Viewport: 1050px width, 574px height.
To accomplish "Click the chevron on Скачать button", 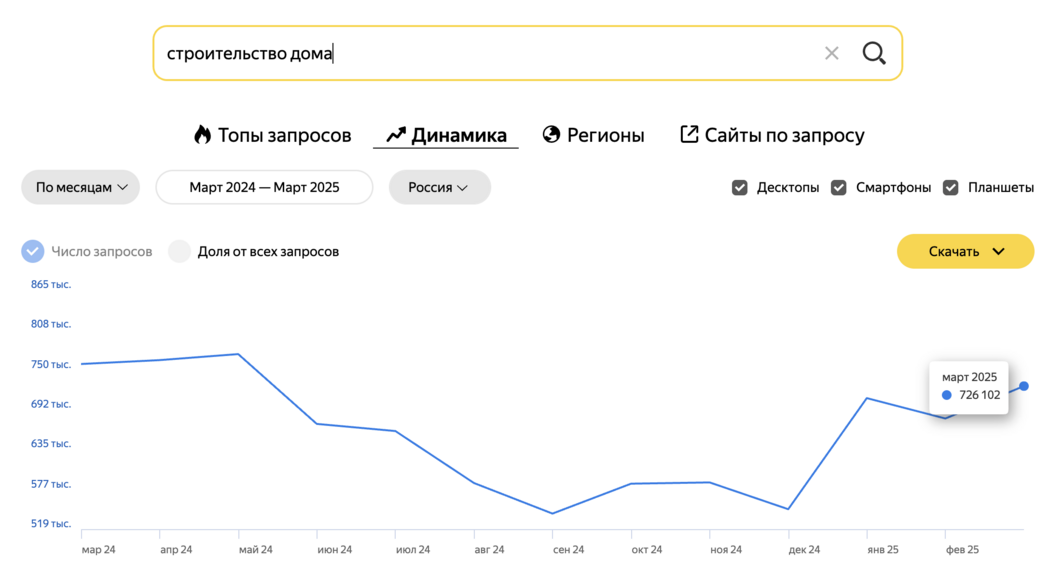I will click(998, 251).
